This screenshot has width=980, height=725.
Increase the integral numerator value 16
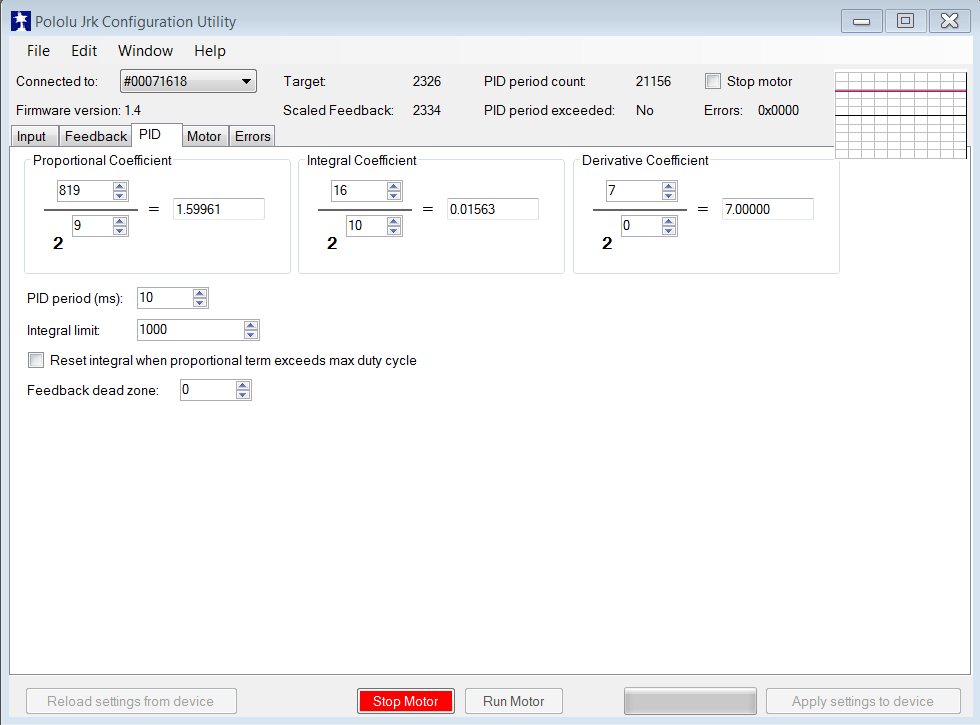pyautogui.click(x=394, y=186)
